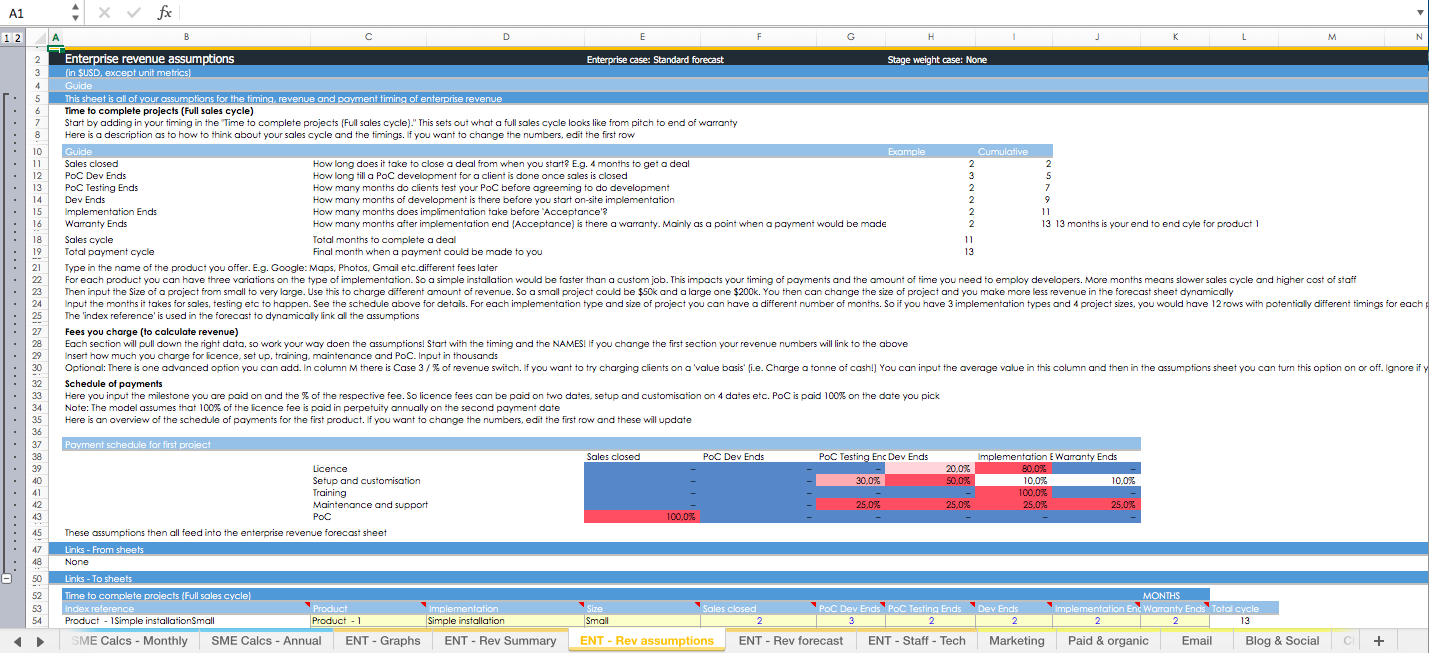Click outline level 1 button
1429x653 pixels.
pyautogui.click(x=6, y=38)
